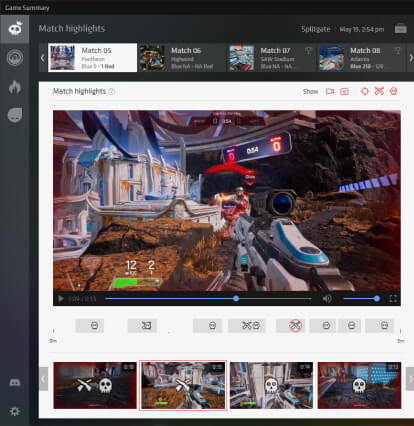The height and width of the screenshot is (426, 414).
Task: Click the 'Game Summary' window title
Action: click(27, 8)
